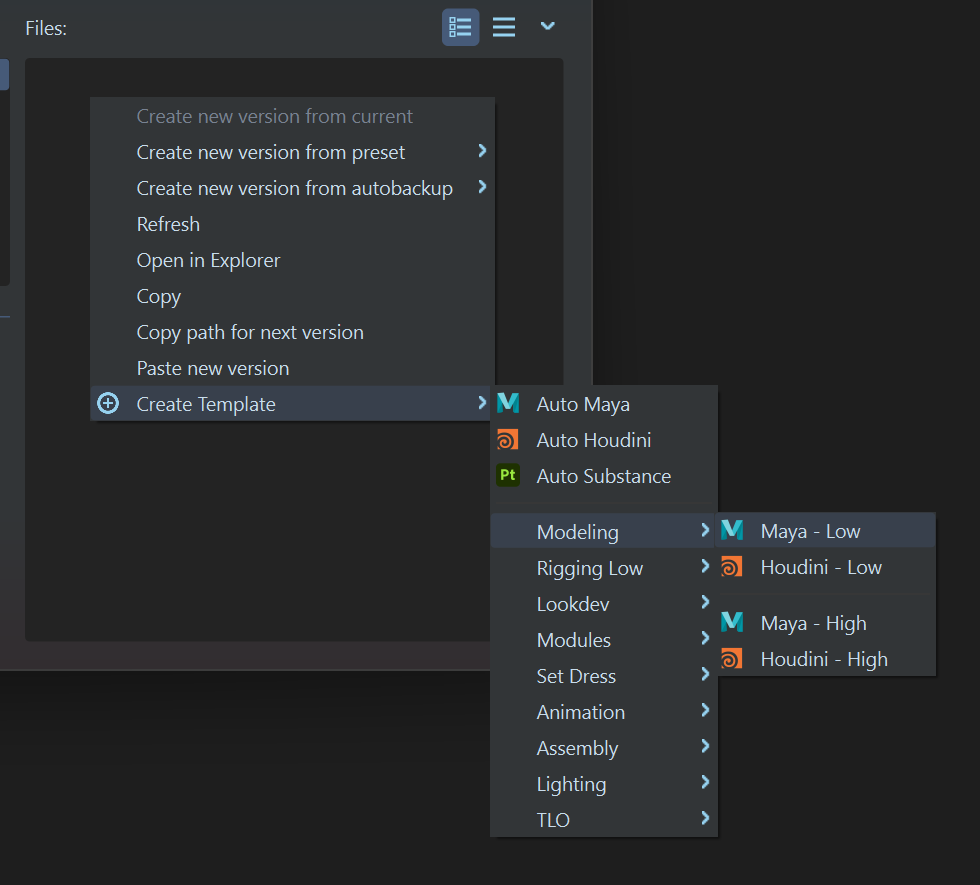Select Refresh in the context menu

[292, 224]
